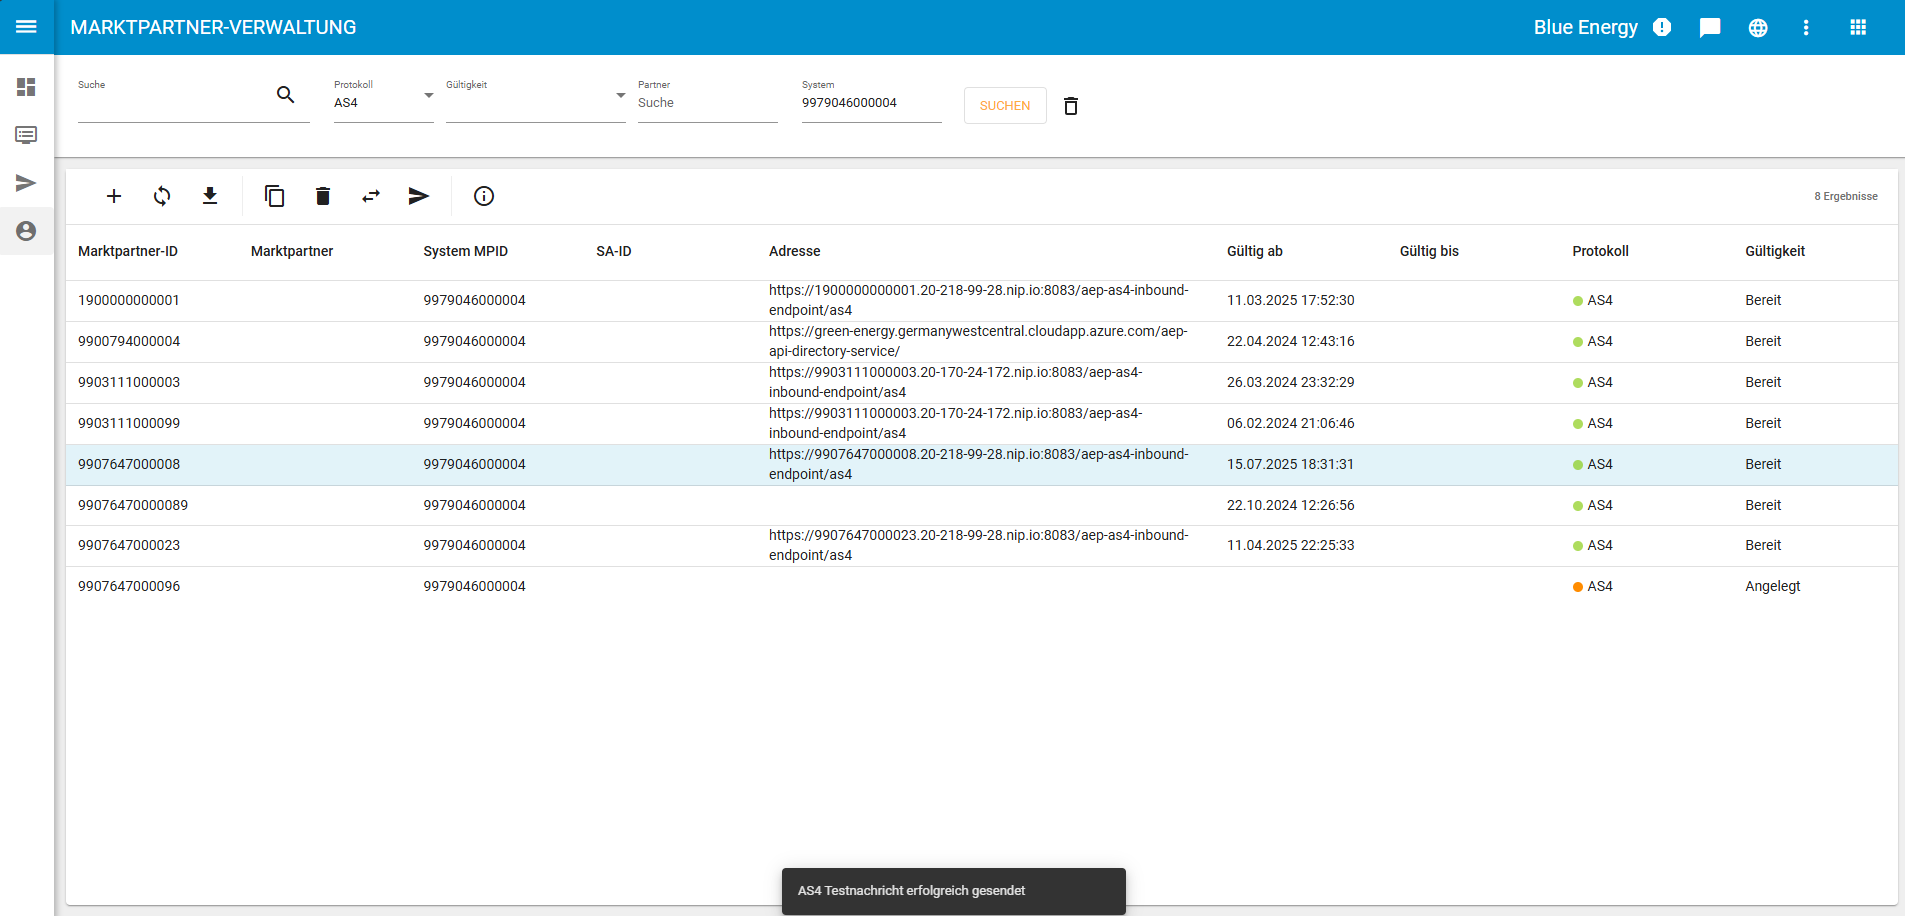
Task: Clear filters with trash icon beside Suchen
Action: point(1071,106)
